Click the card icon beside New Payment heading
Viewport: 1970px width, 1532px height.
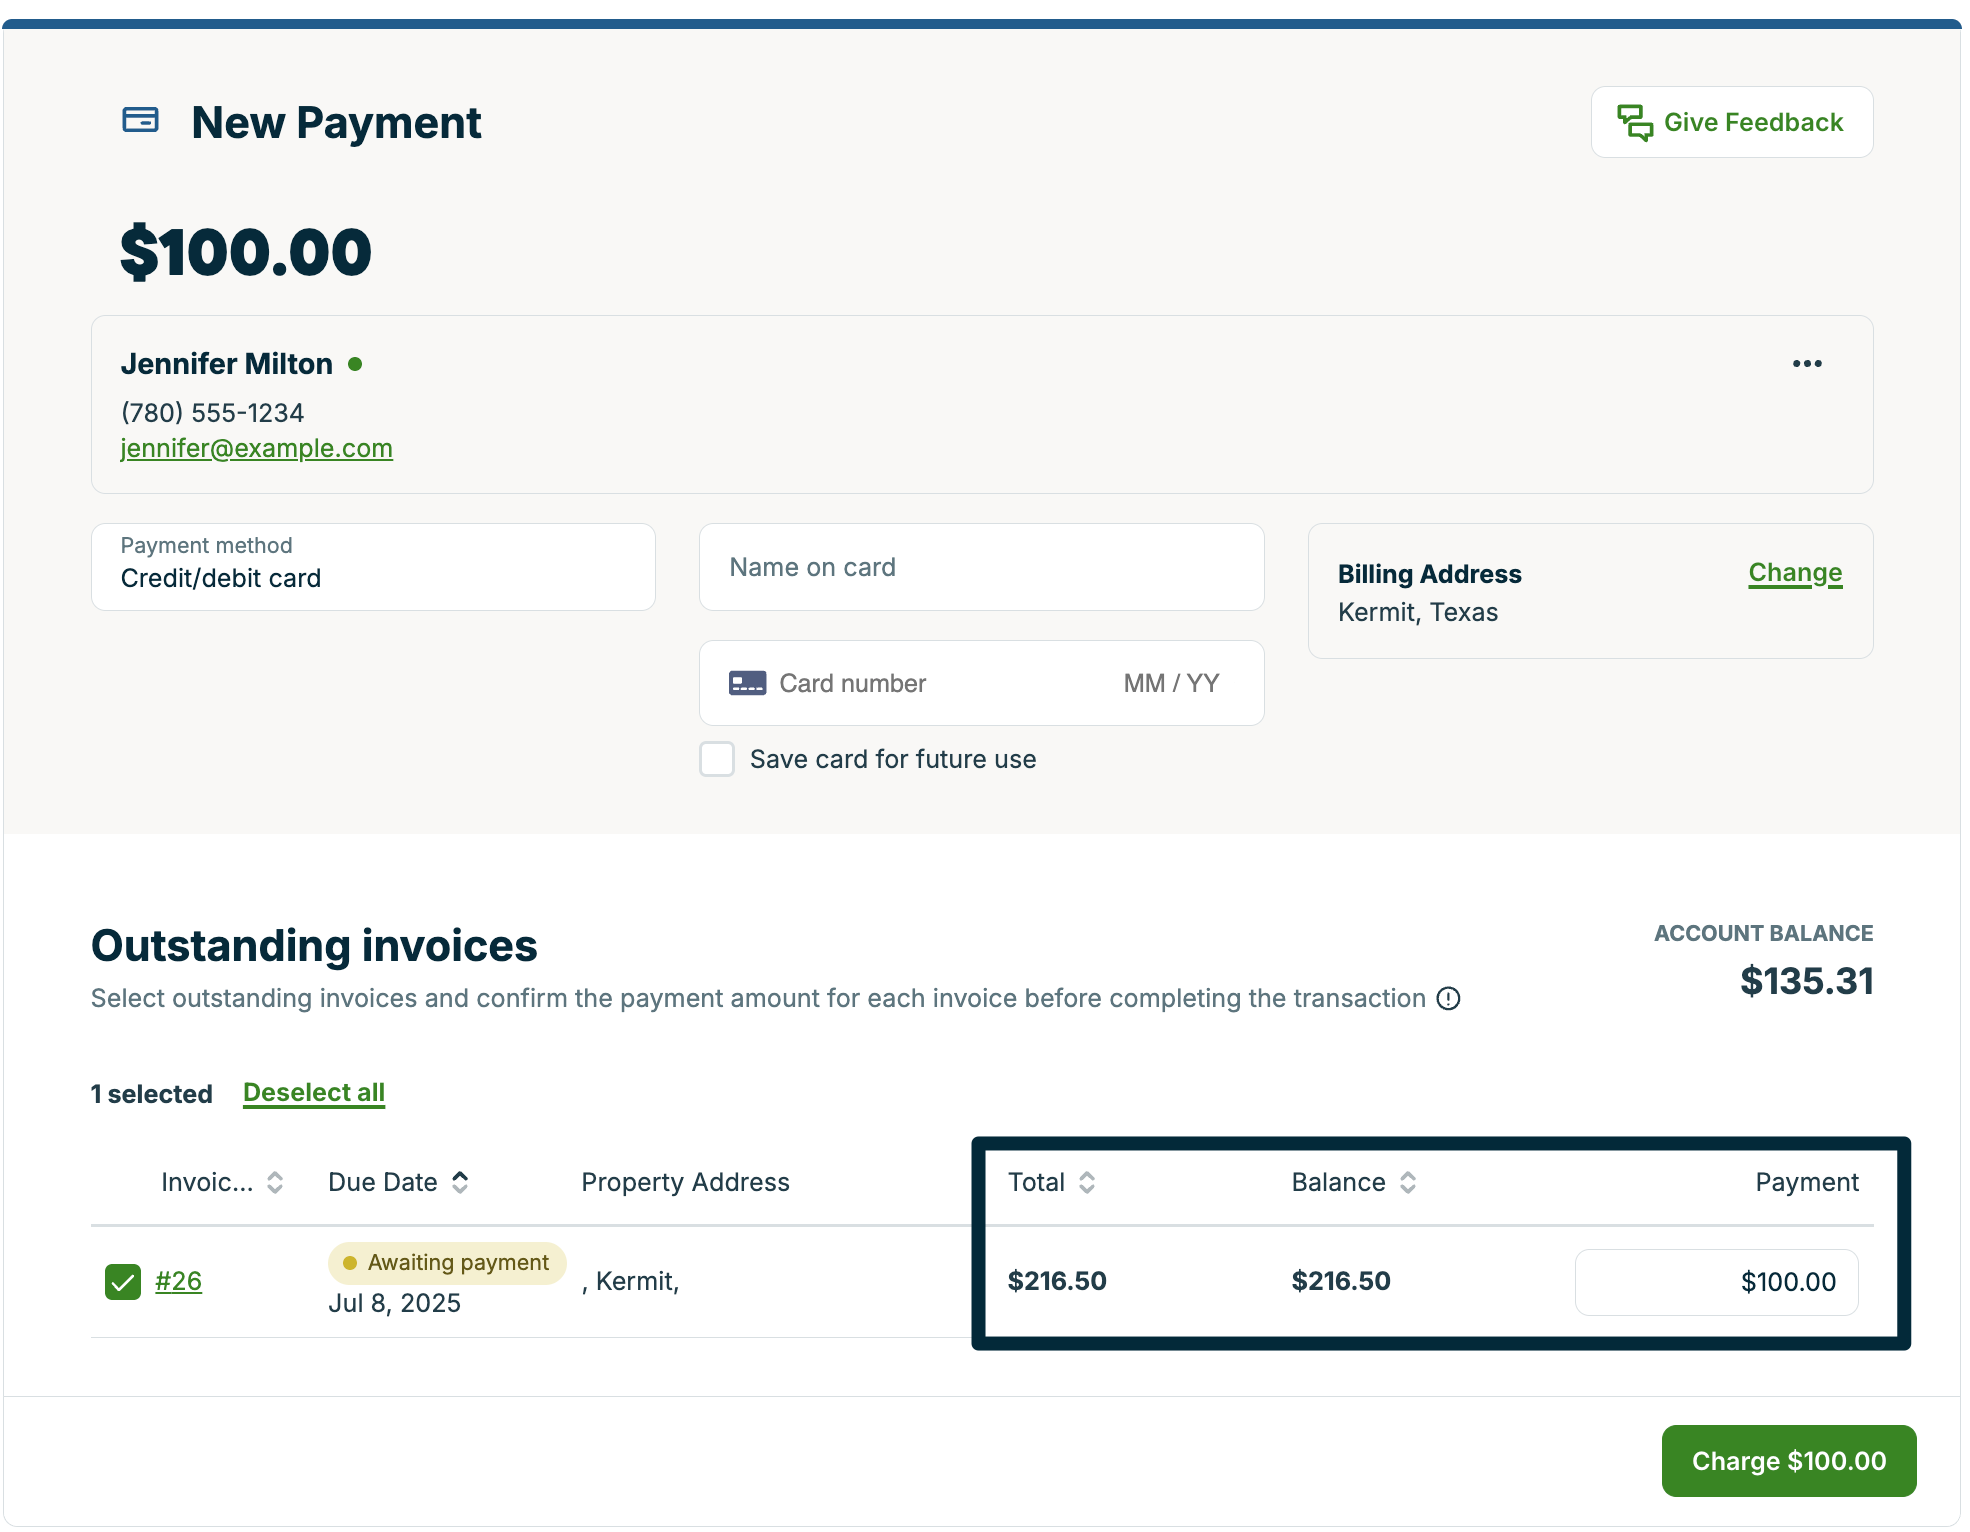click(139, 121)
